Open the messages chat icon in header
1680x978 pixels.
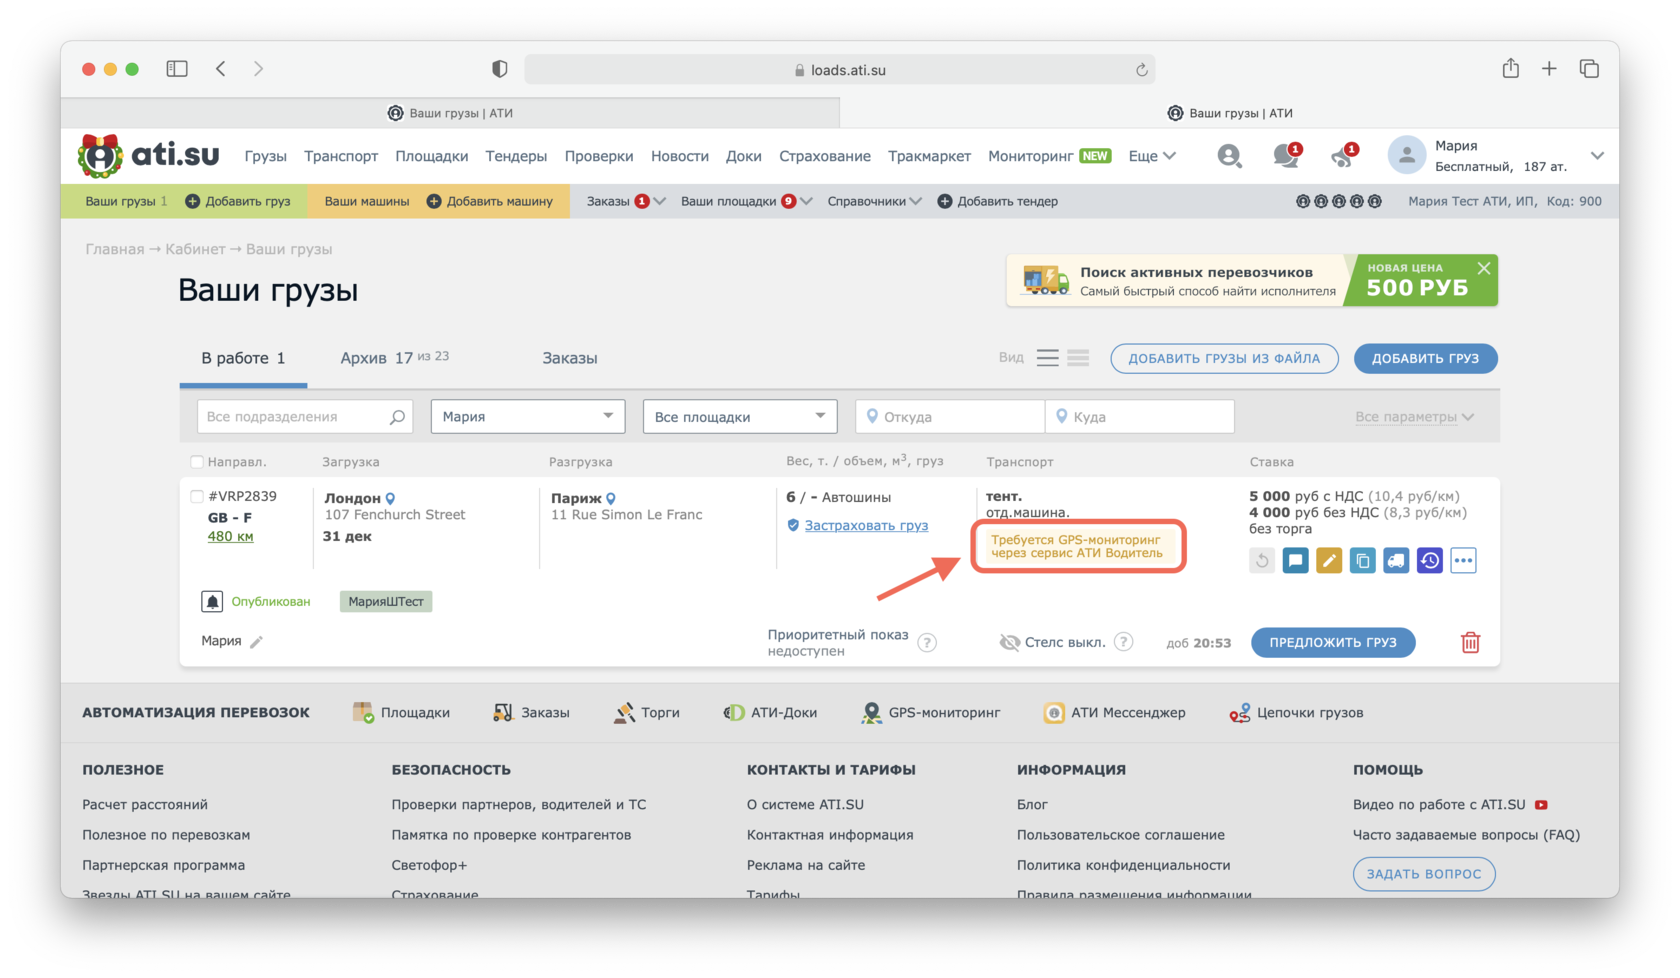1286,155
